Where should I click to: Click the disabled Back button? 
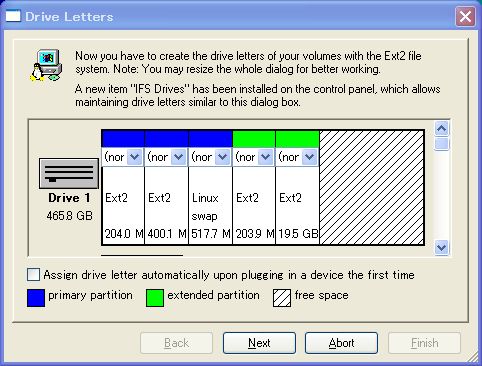[x=177, y=343]
